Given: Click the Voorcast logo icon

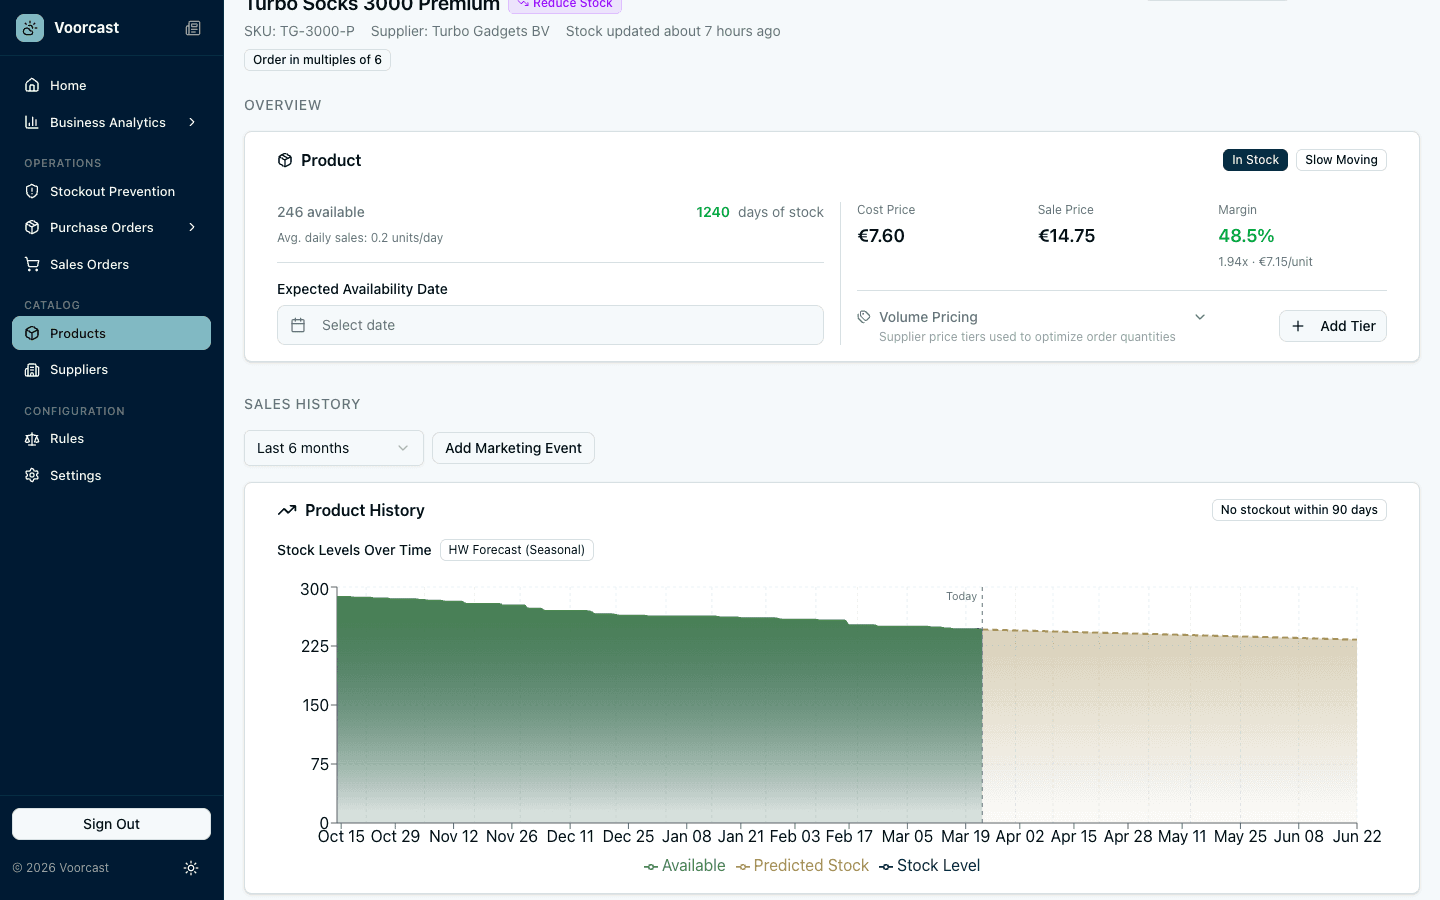Looking at the screenshot, I should click(30, 28).
